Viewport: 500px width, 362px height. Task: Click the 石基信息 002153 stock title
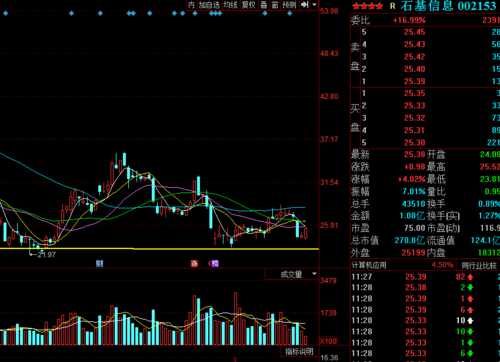point(449,6)
